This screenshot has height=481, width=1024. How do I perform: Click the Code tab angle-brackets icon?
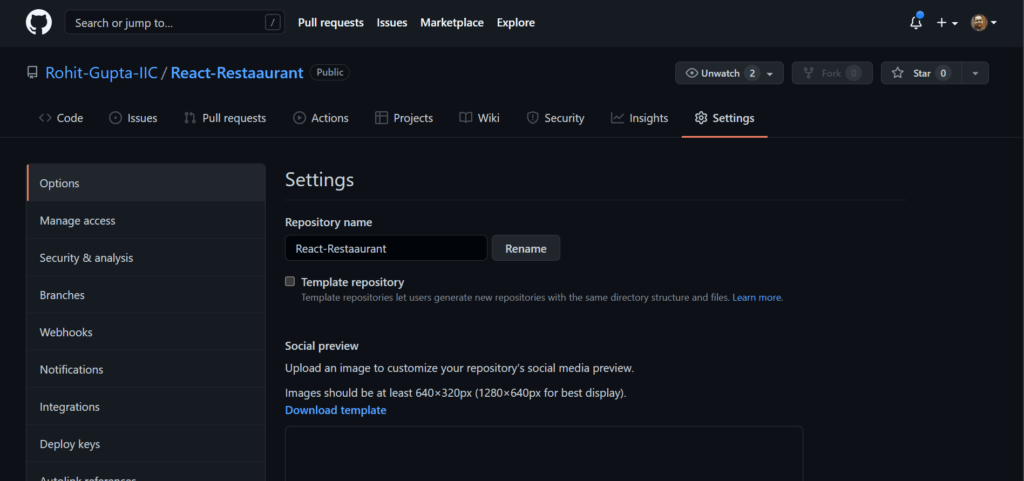tap(45, 118)
